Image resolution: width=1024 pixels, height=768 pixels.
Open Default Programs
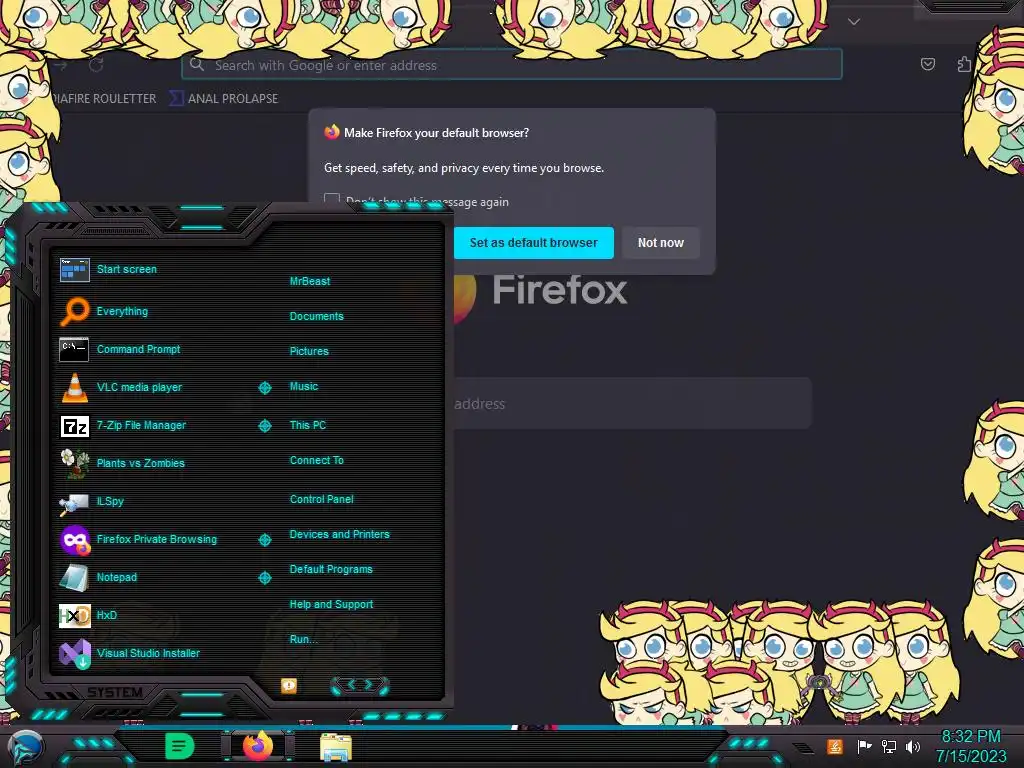point(331,569)
